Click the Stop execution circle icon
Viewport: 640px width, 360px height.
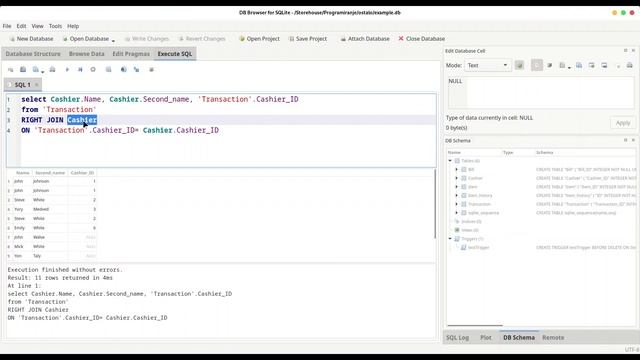click(93, 70)
